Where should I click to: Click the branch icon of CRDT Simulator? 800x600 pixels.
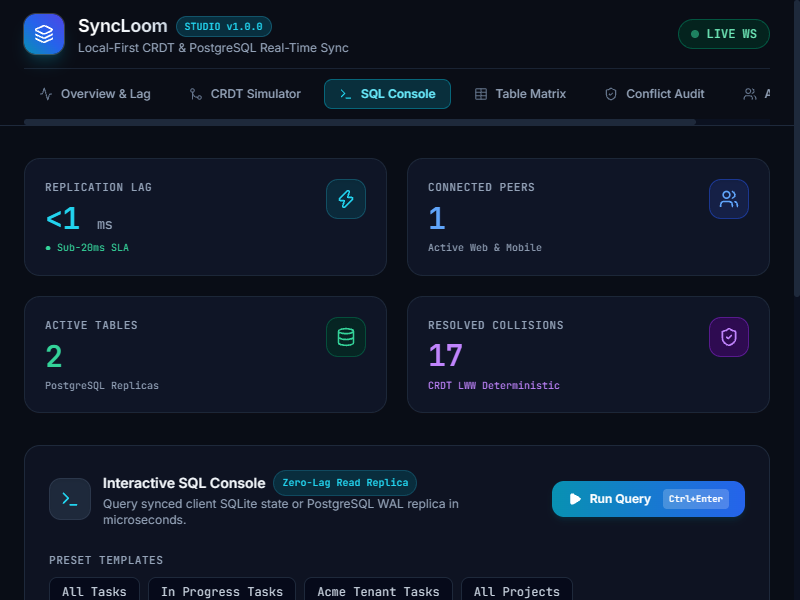(196, 94)
